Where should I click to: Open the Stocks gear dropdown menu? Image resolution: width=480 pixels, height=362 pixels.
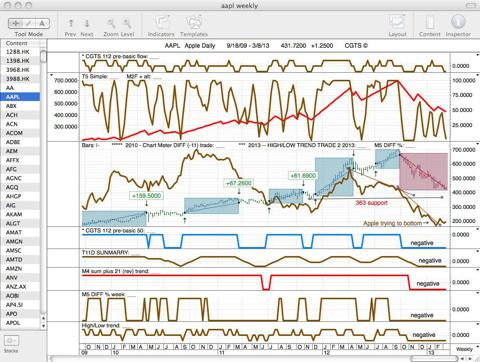[x=11, y=341]
